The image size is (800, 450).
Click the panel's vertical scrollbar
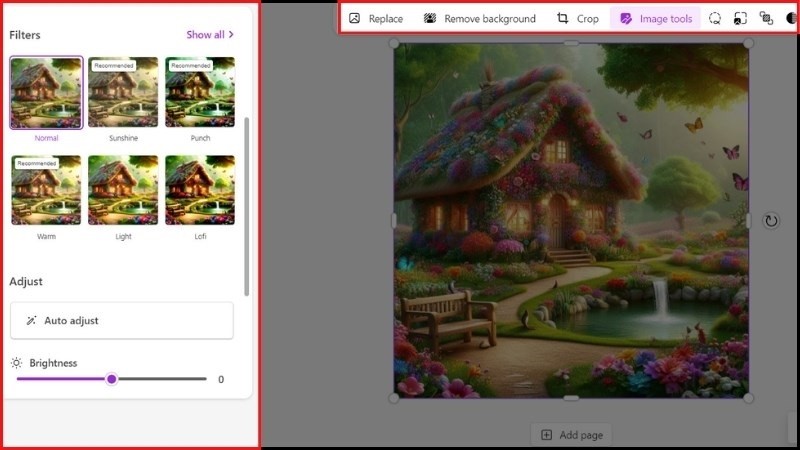247,205
